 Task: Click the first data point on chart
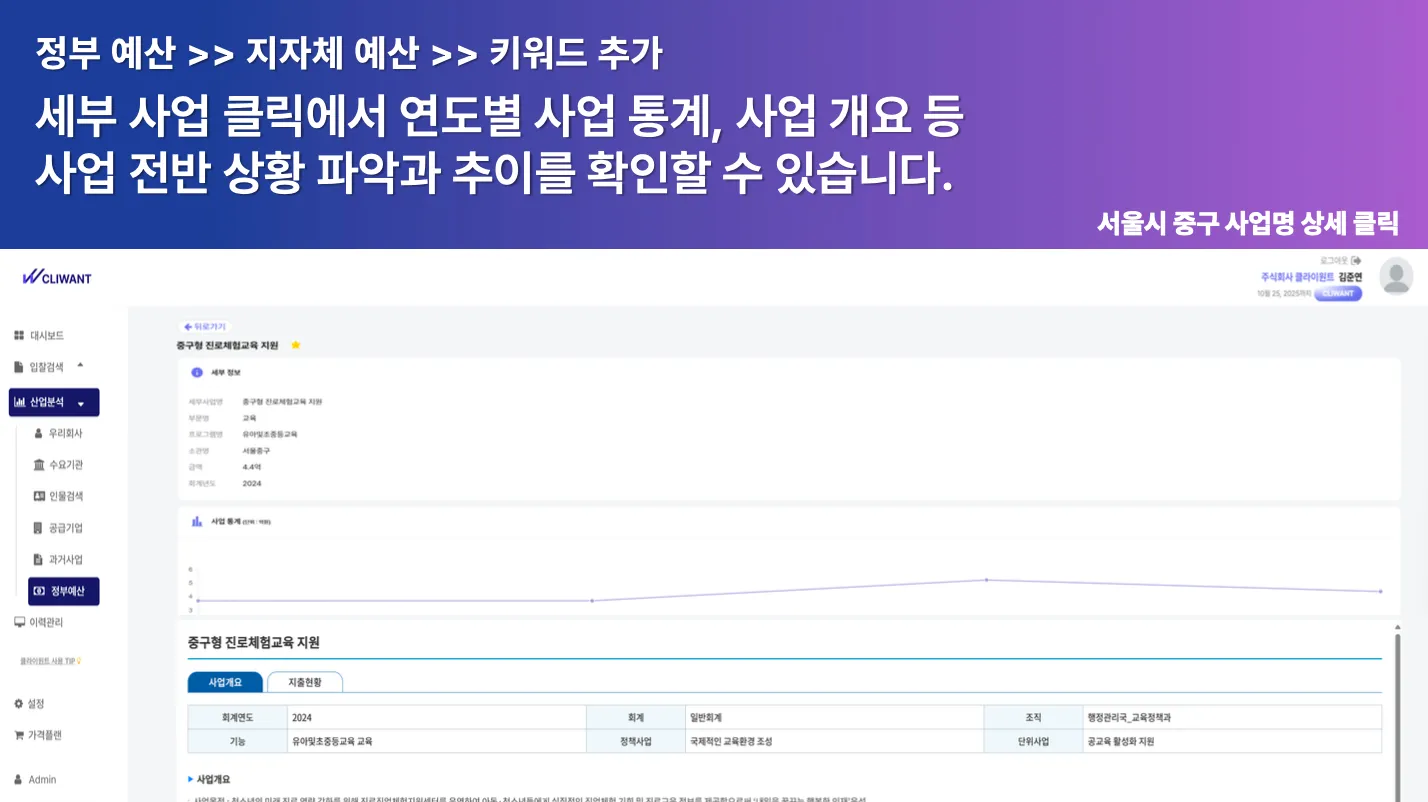(x=198, y=601)
